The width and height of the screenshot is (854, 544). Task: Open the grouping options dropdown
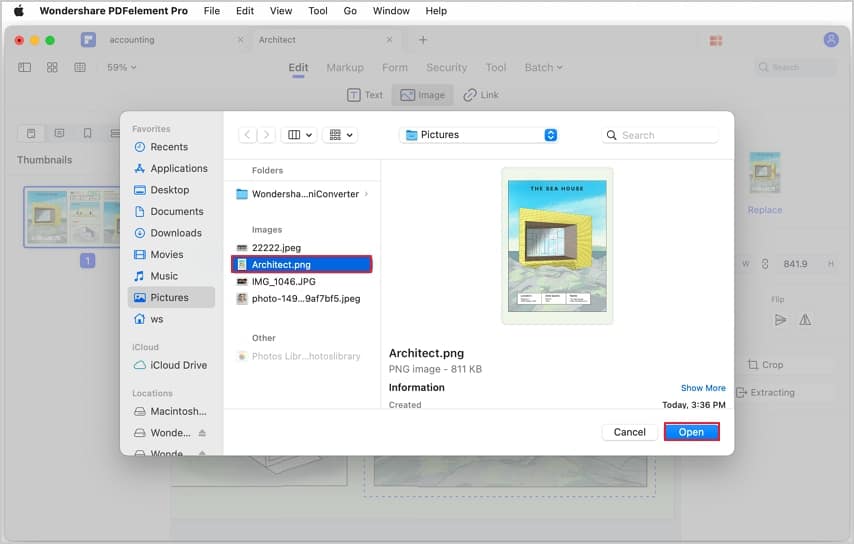(x=340, y=135)
